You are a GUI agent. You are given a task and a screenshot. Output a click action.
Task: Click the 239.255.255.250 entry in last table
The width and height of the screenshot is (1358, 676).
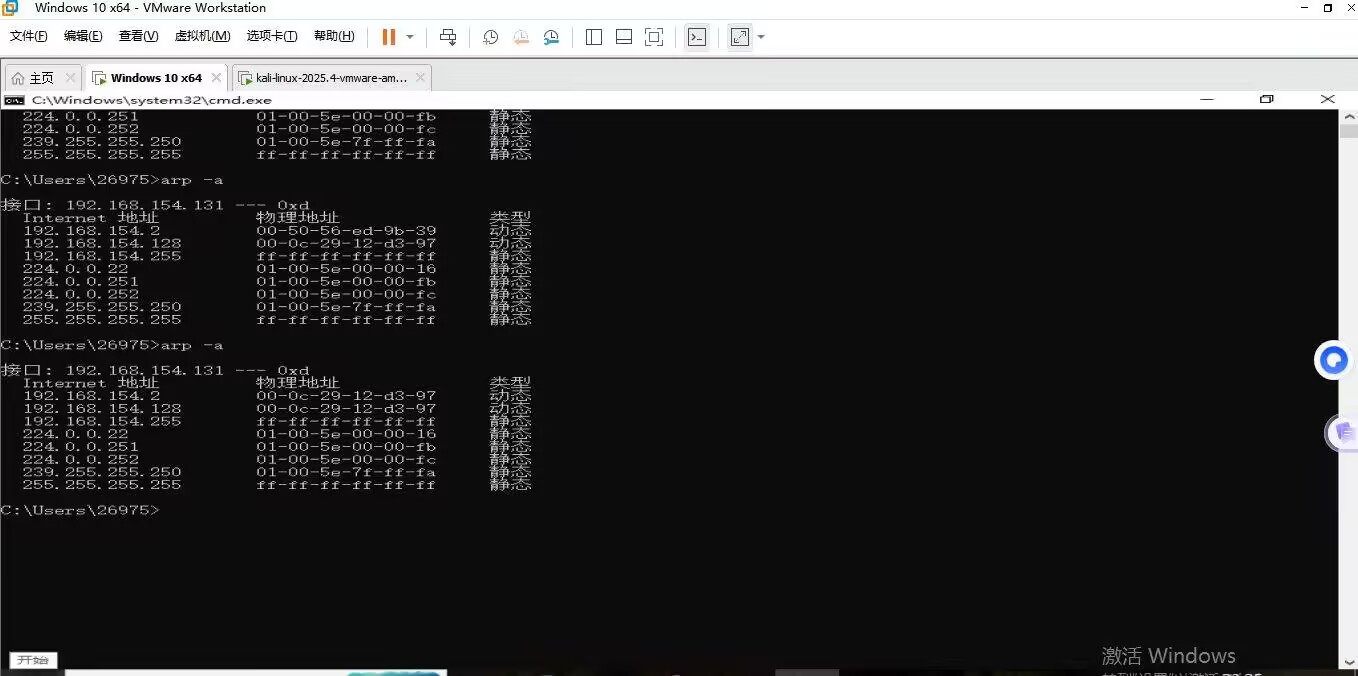[102, 472]
